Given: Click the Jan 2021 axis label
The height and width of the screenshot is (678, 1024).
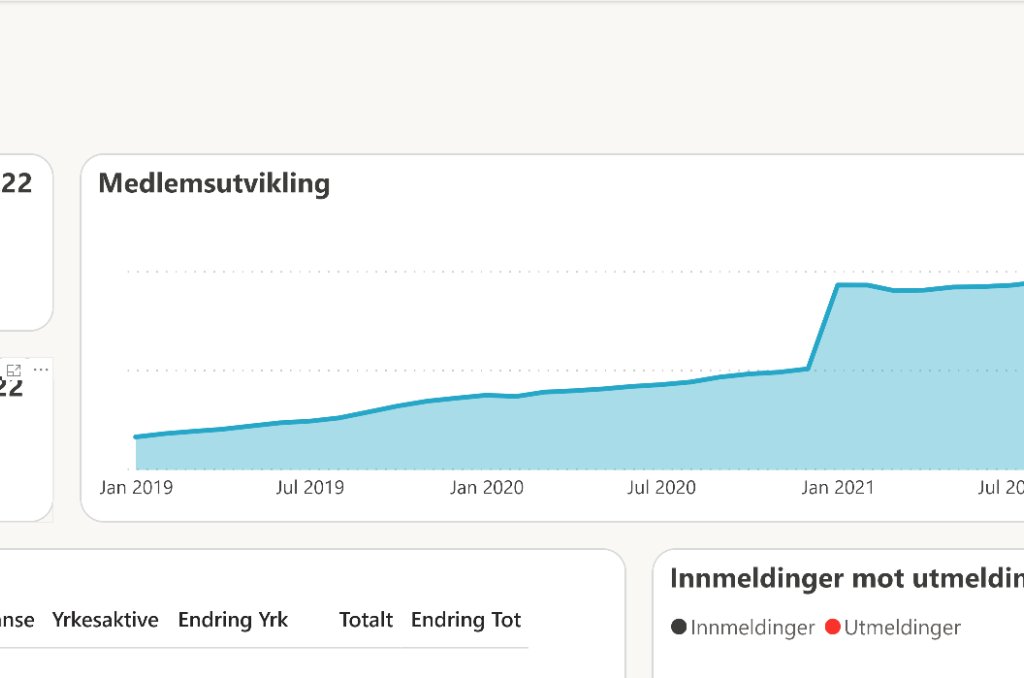Looking at the screenshot, I should point(837,488).
